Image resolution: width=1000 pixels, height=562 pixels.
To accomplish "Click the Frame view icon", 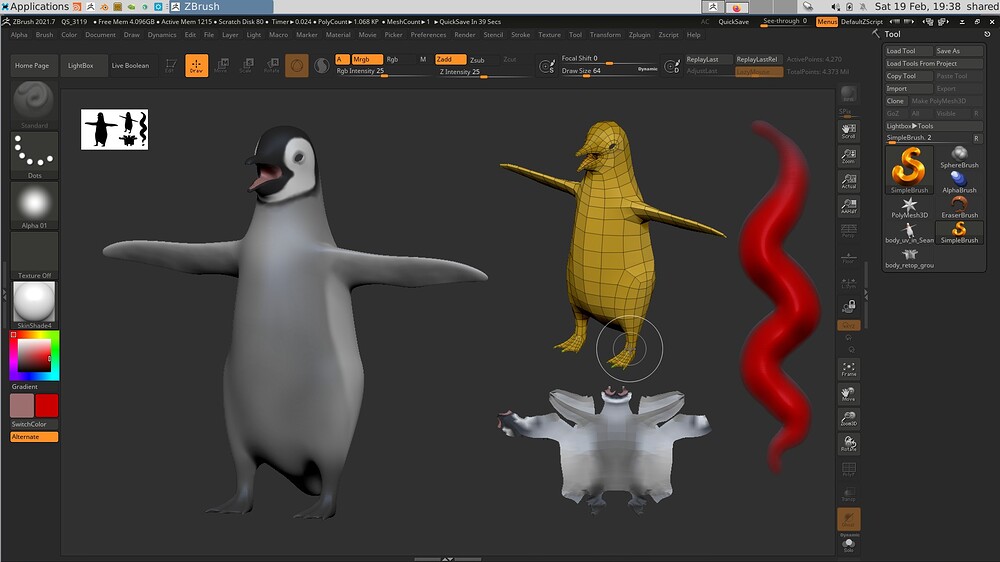I will click(x=848, y=369).
